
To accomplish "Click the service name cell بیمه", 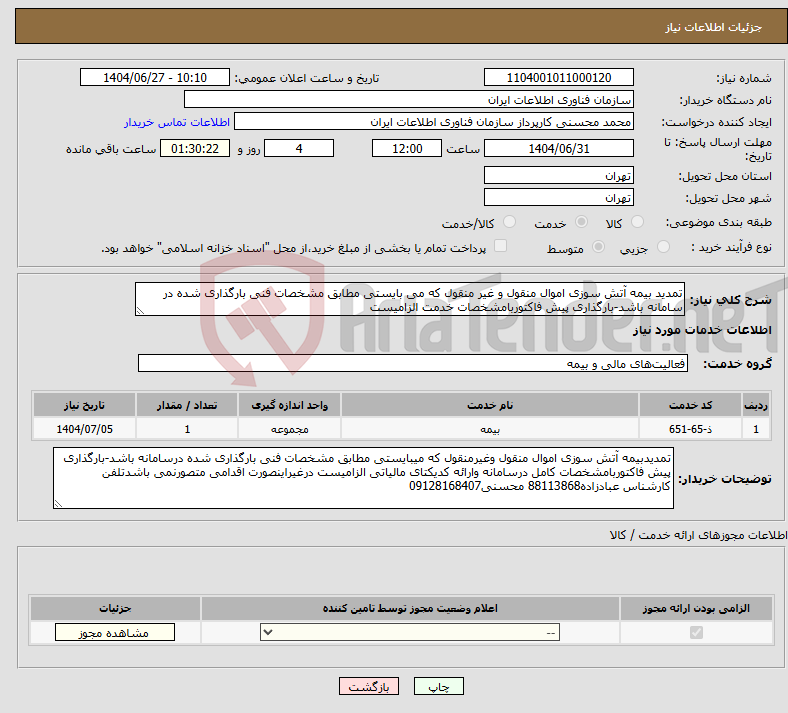I will [x=490, y=429].
